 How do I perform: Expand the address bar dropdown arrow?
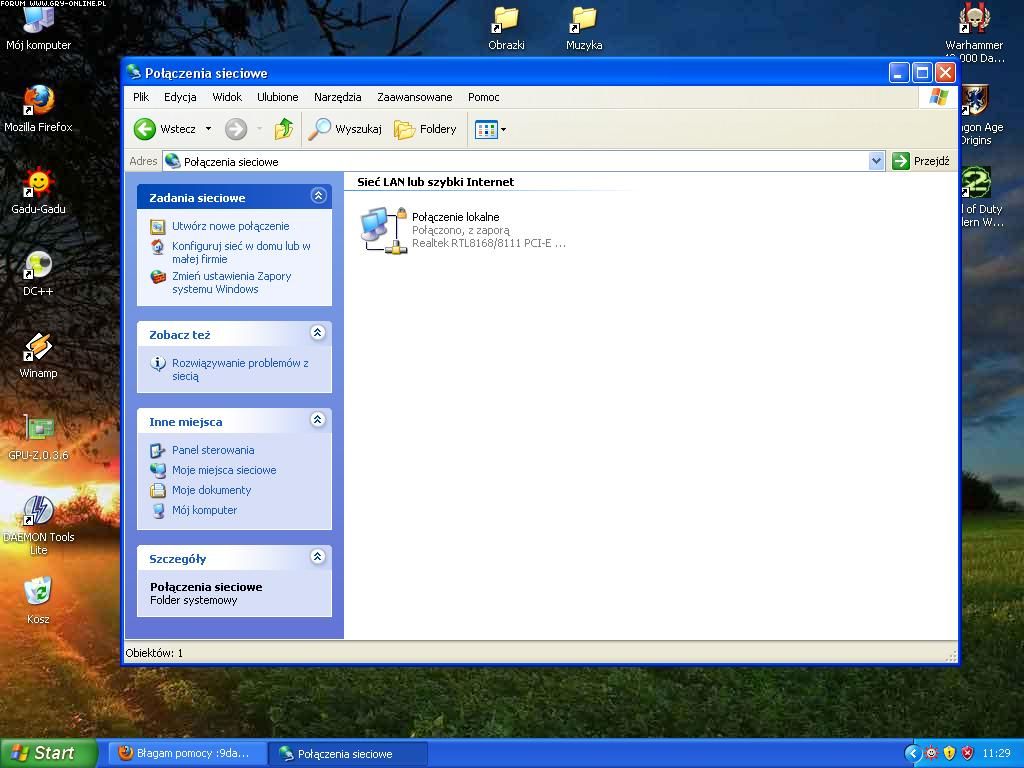click(x=876, y=161)
